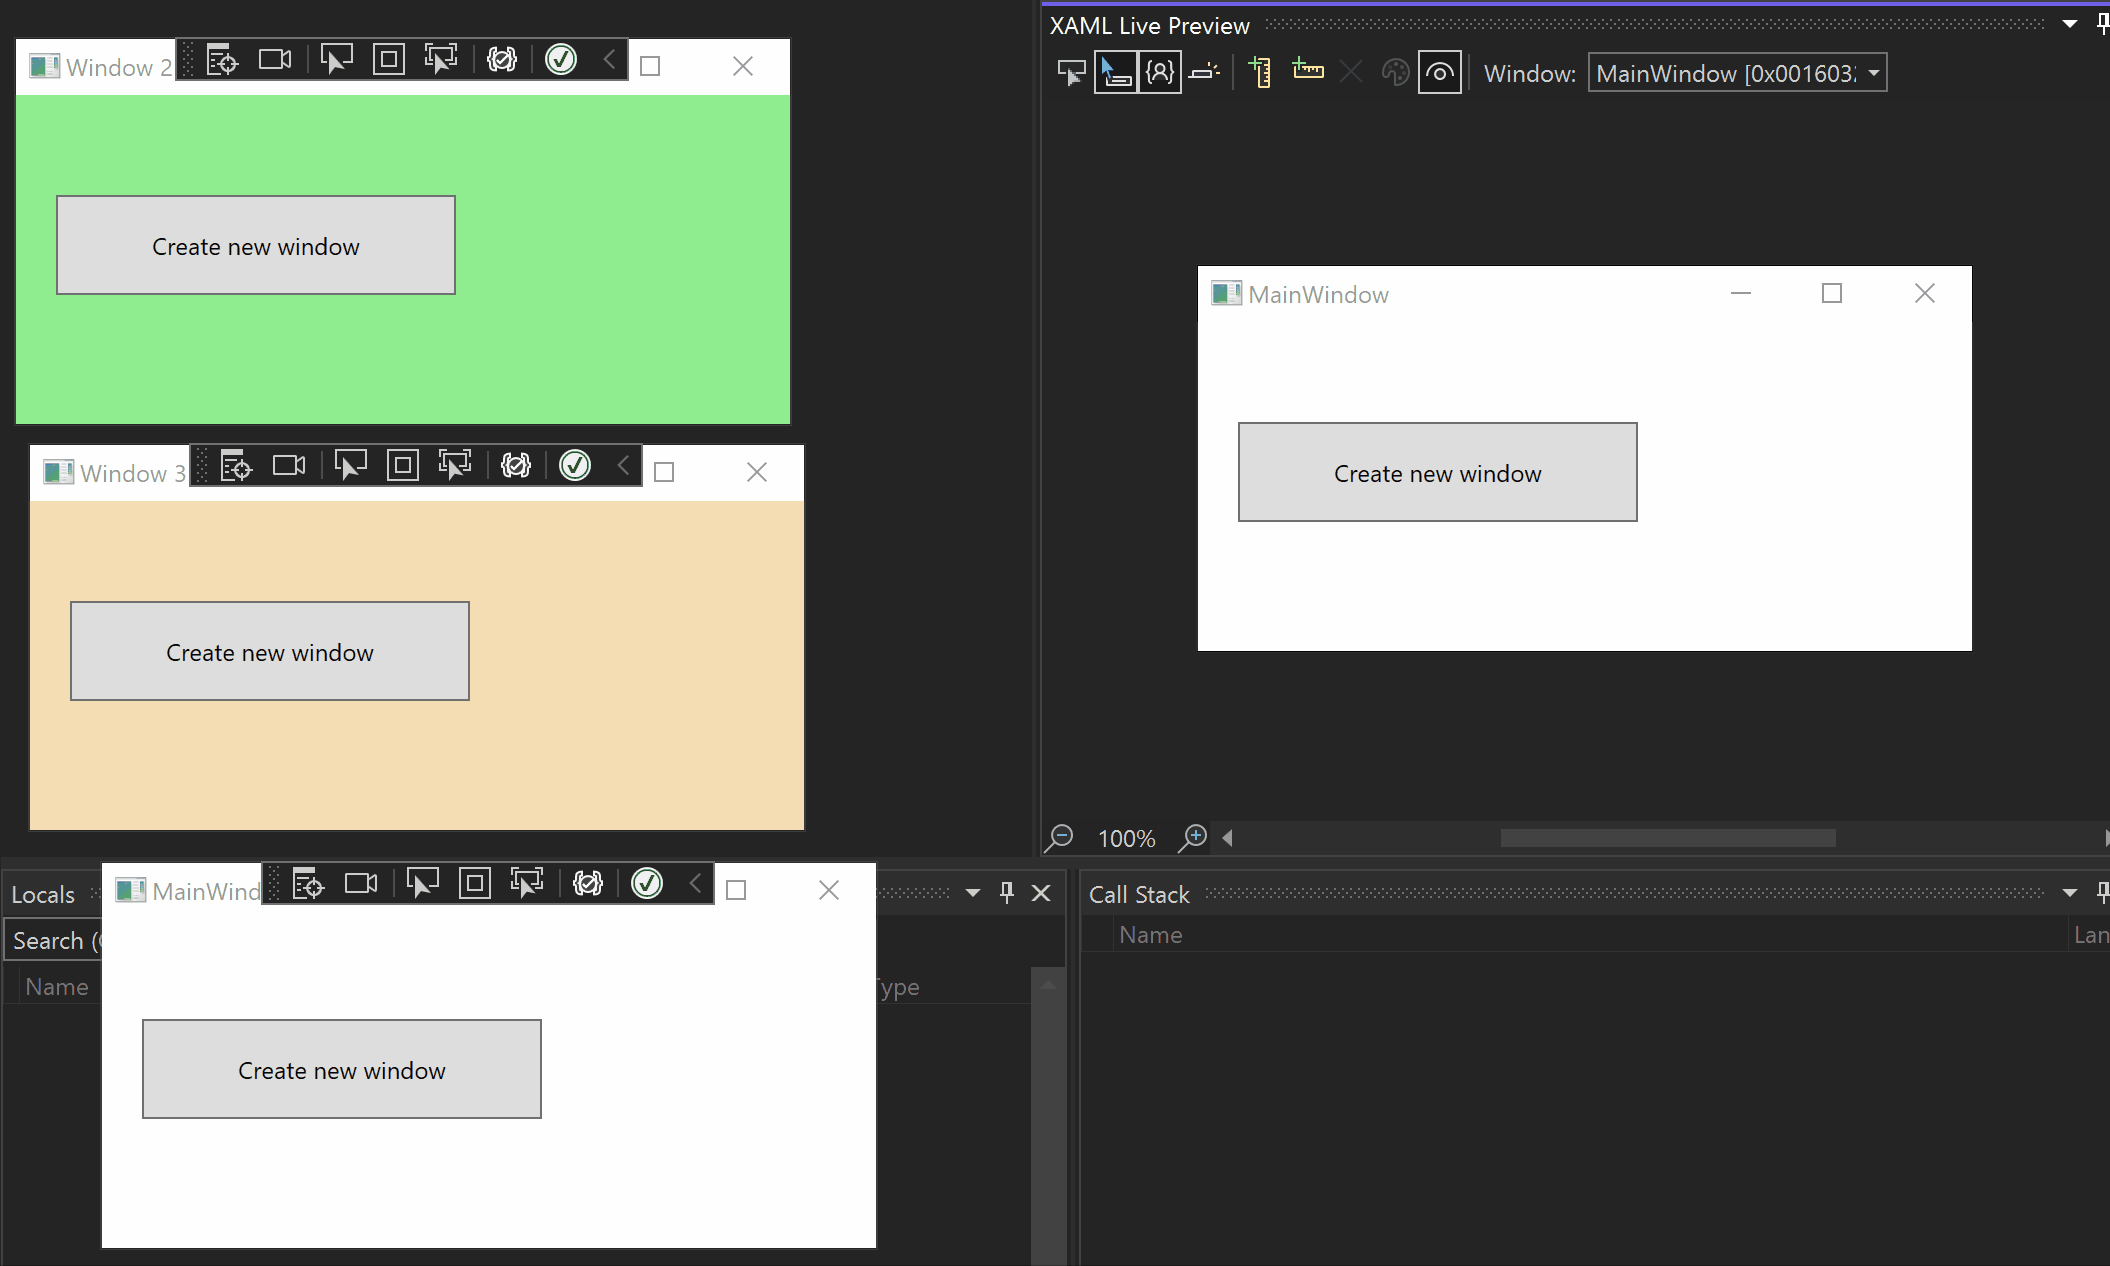2110x1266 pixels.
Task: Add a horizontal ruler in XAML Live Preview
Action: (x=1307, y=71)
